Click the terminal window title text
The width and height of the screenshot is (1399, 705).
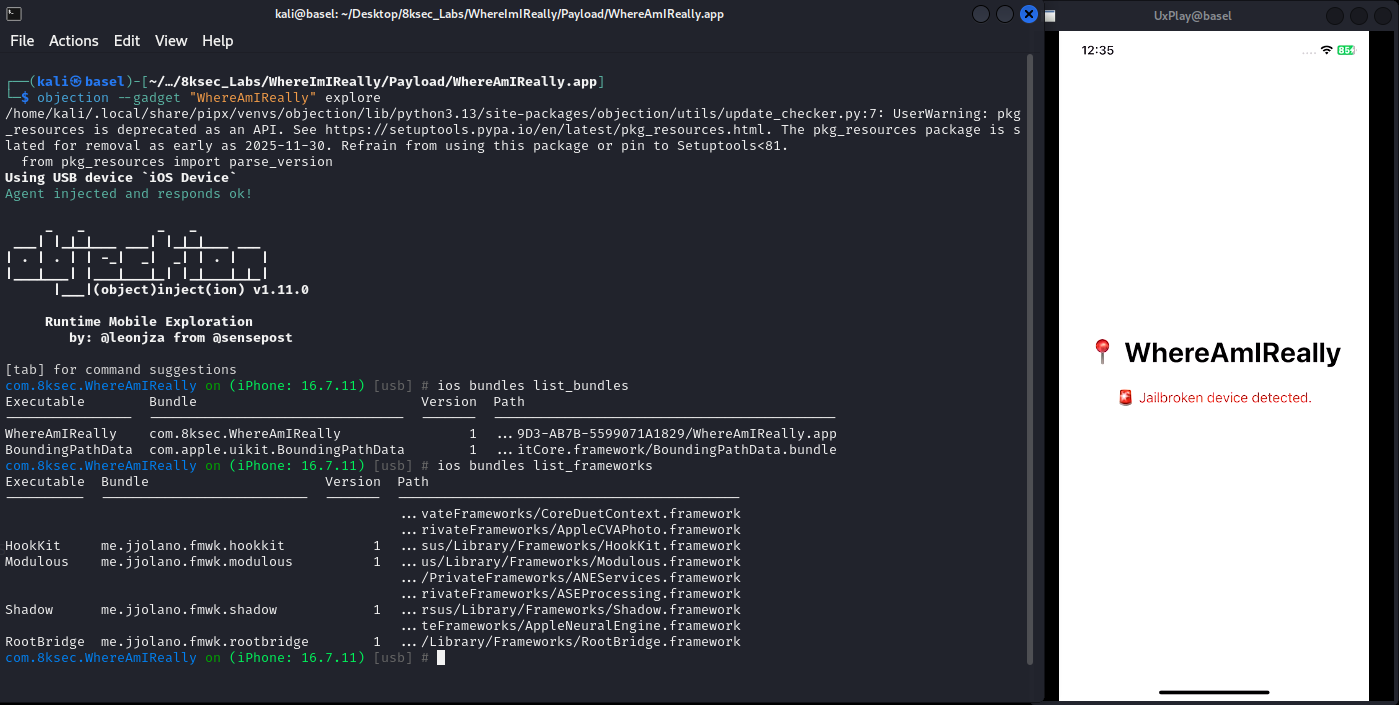pyautogui.click(x=499, y=14)
